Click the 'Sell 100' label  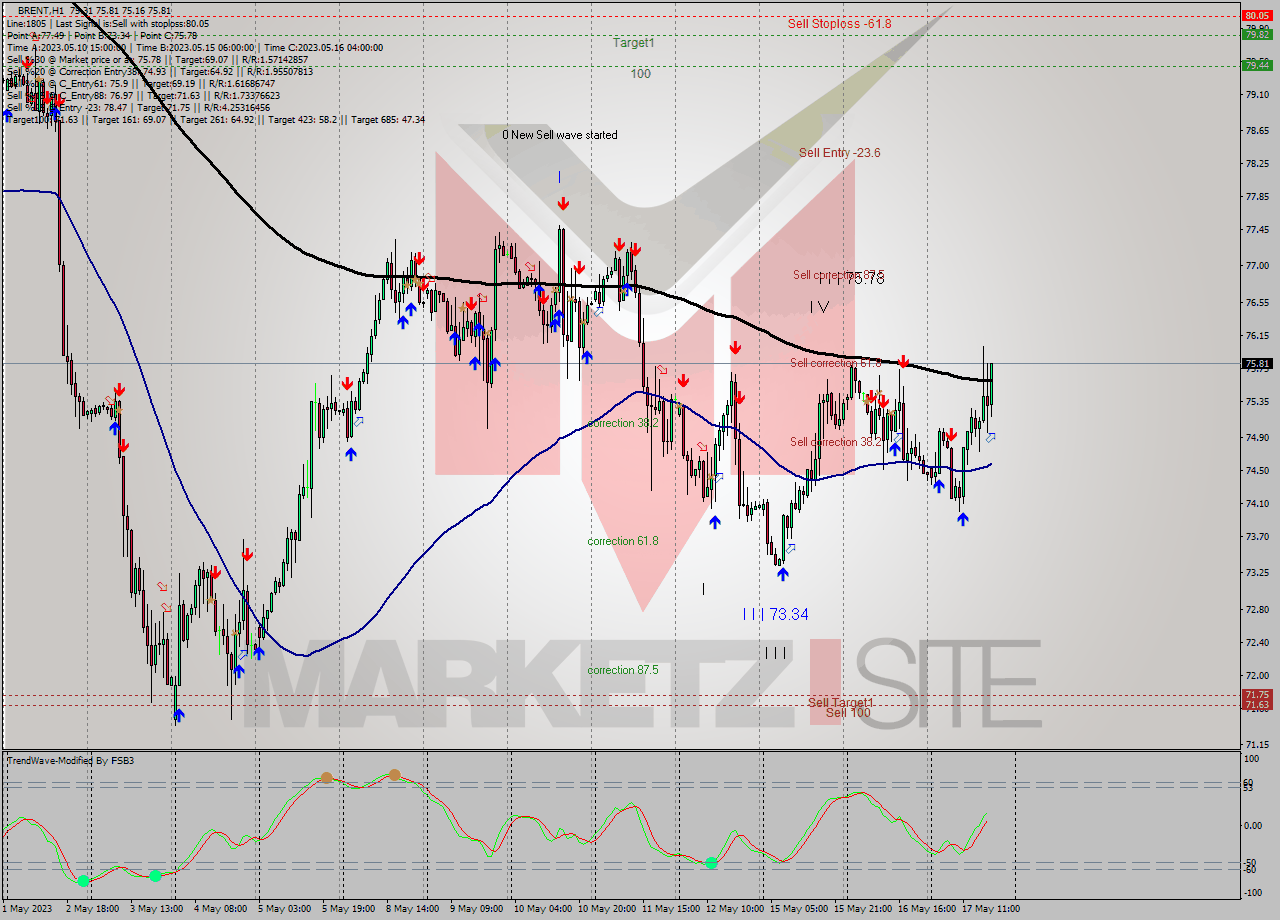tap(847, 712)
